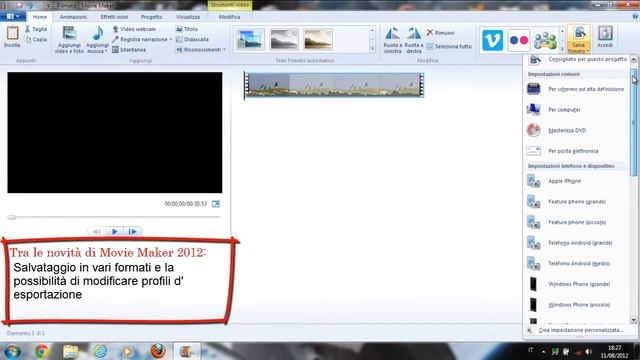This screenshot has height=360, width=640.
Task: Click the save menu scrollbar thumb
Action: point(633,122)
